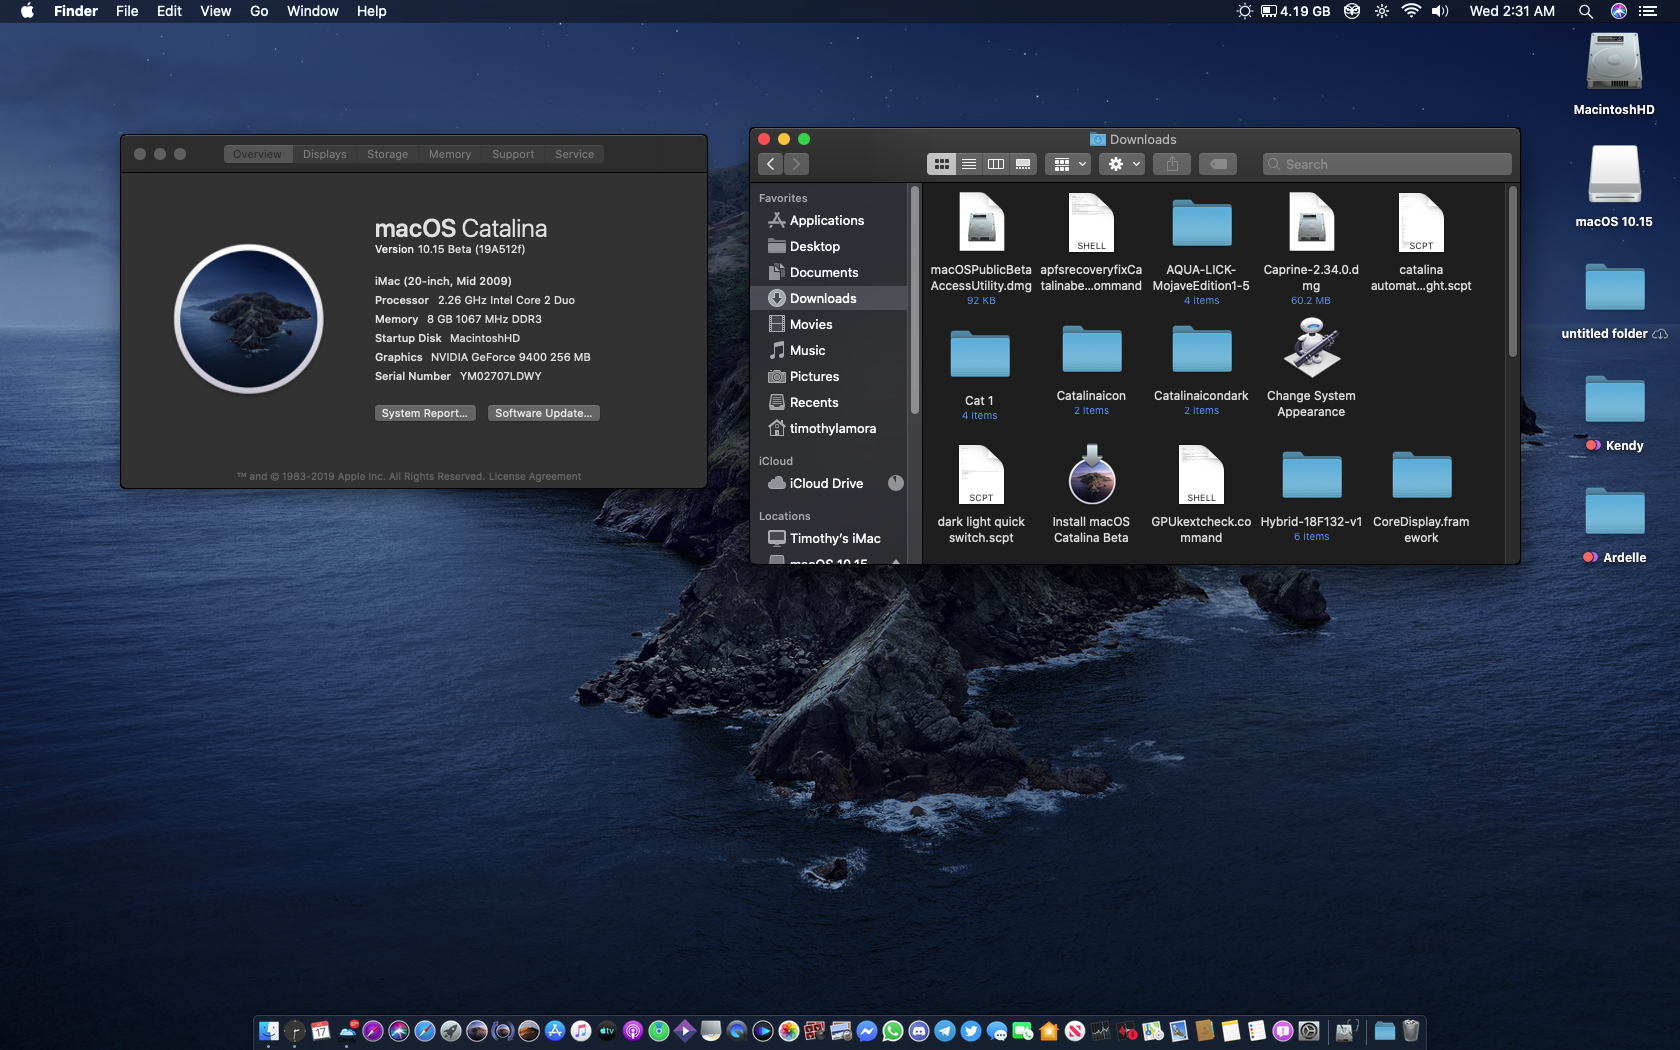Select Pictures in the Finder sidebar
The width and height of the screenshot is (1680, 1050).
(x=813, y=376)
